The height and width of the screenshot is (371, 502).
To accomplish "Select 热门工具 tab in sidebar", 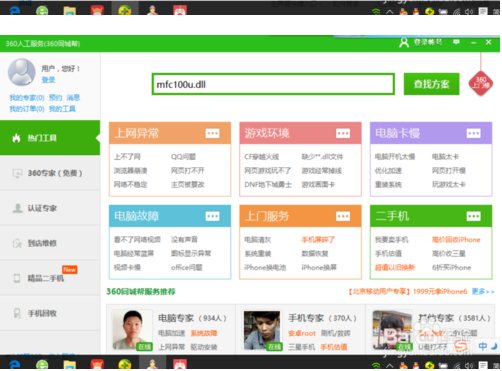I will (50, 138).
